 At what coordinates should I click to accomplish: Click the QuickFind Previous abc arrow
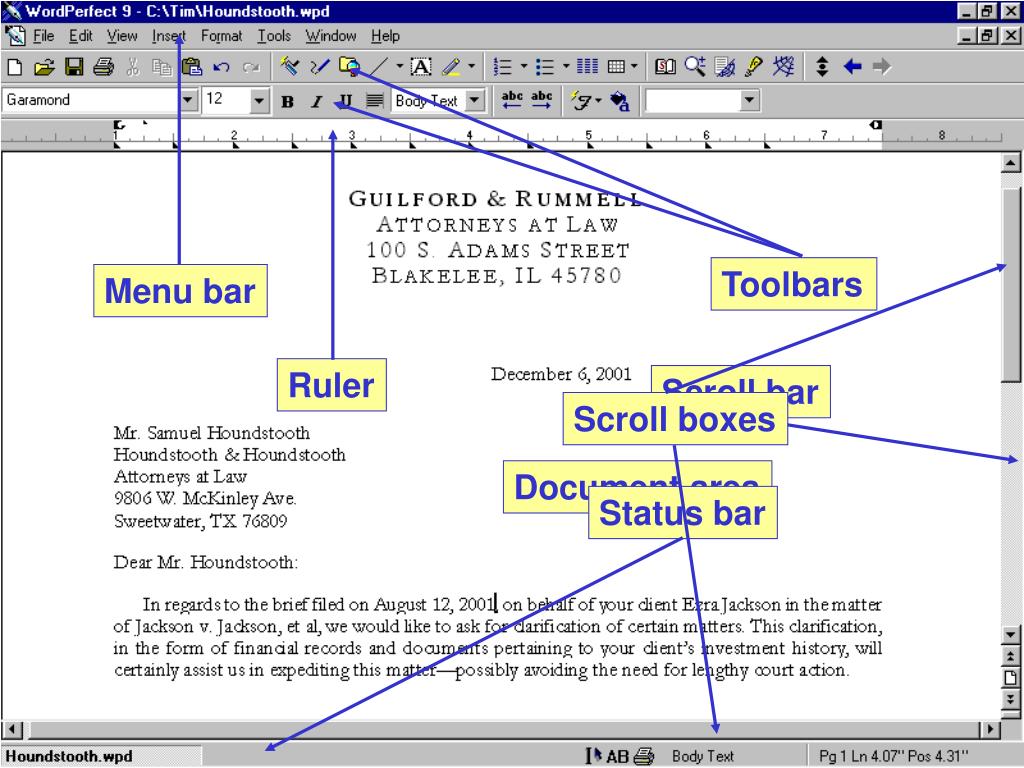coord(512,100)
